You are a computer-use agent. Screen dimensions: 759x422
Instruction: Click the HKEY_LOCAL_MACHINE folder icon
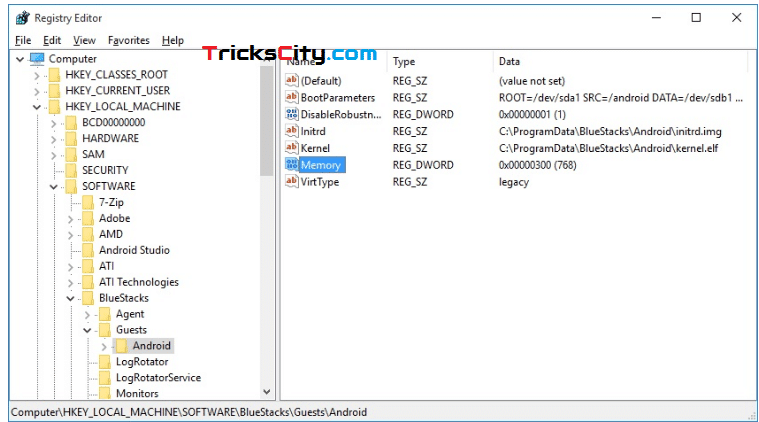point(55,106)
